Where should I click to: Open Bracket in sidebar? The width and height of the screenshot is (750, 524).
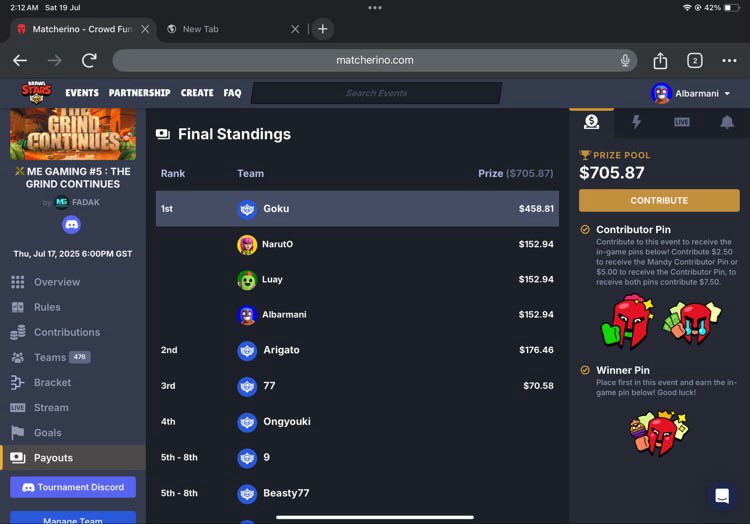point(52,382)
